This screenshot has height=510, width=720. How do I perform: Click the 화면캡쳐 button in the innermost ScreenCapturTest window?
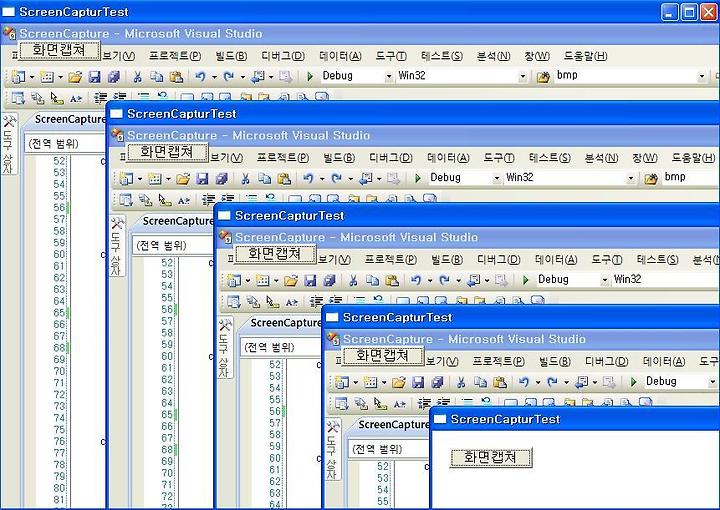pyautogui.click(x=491, y=457)
